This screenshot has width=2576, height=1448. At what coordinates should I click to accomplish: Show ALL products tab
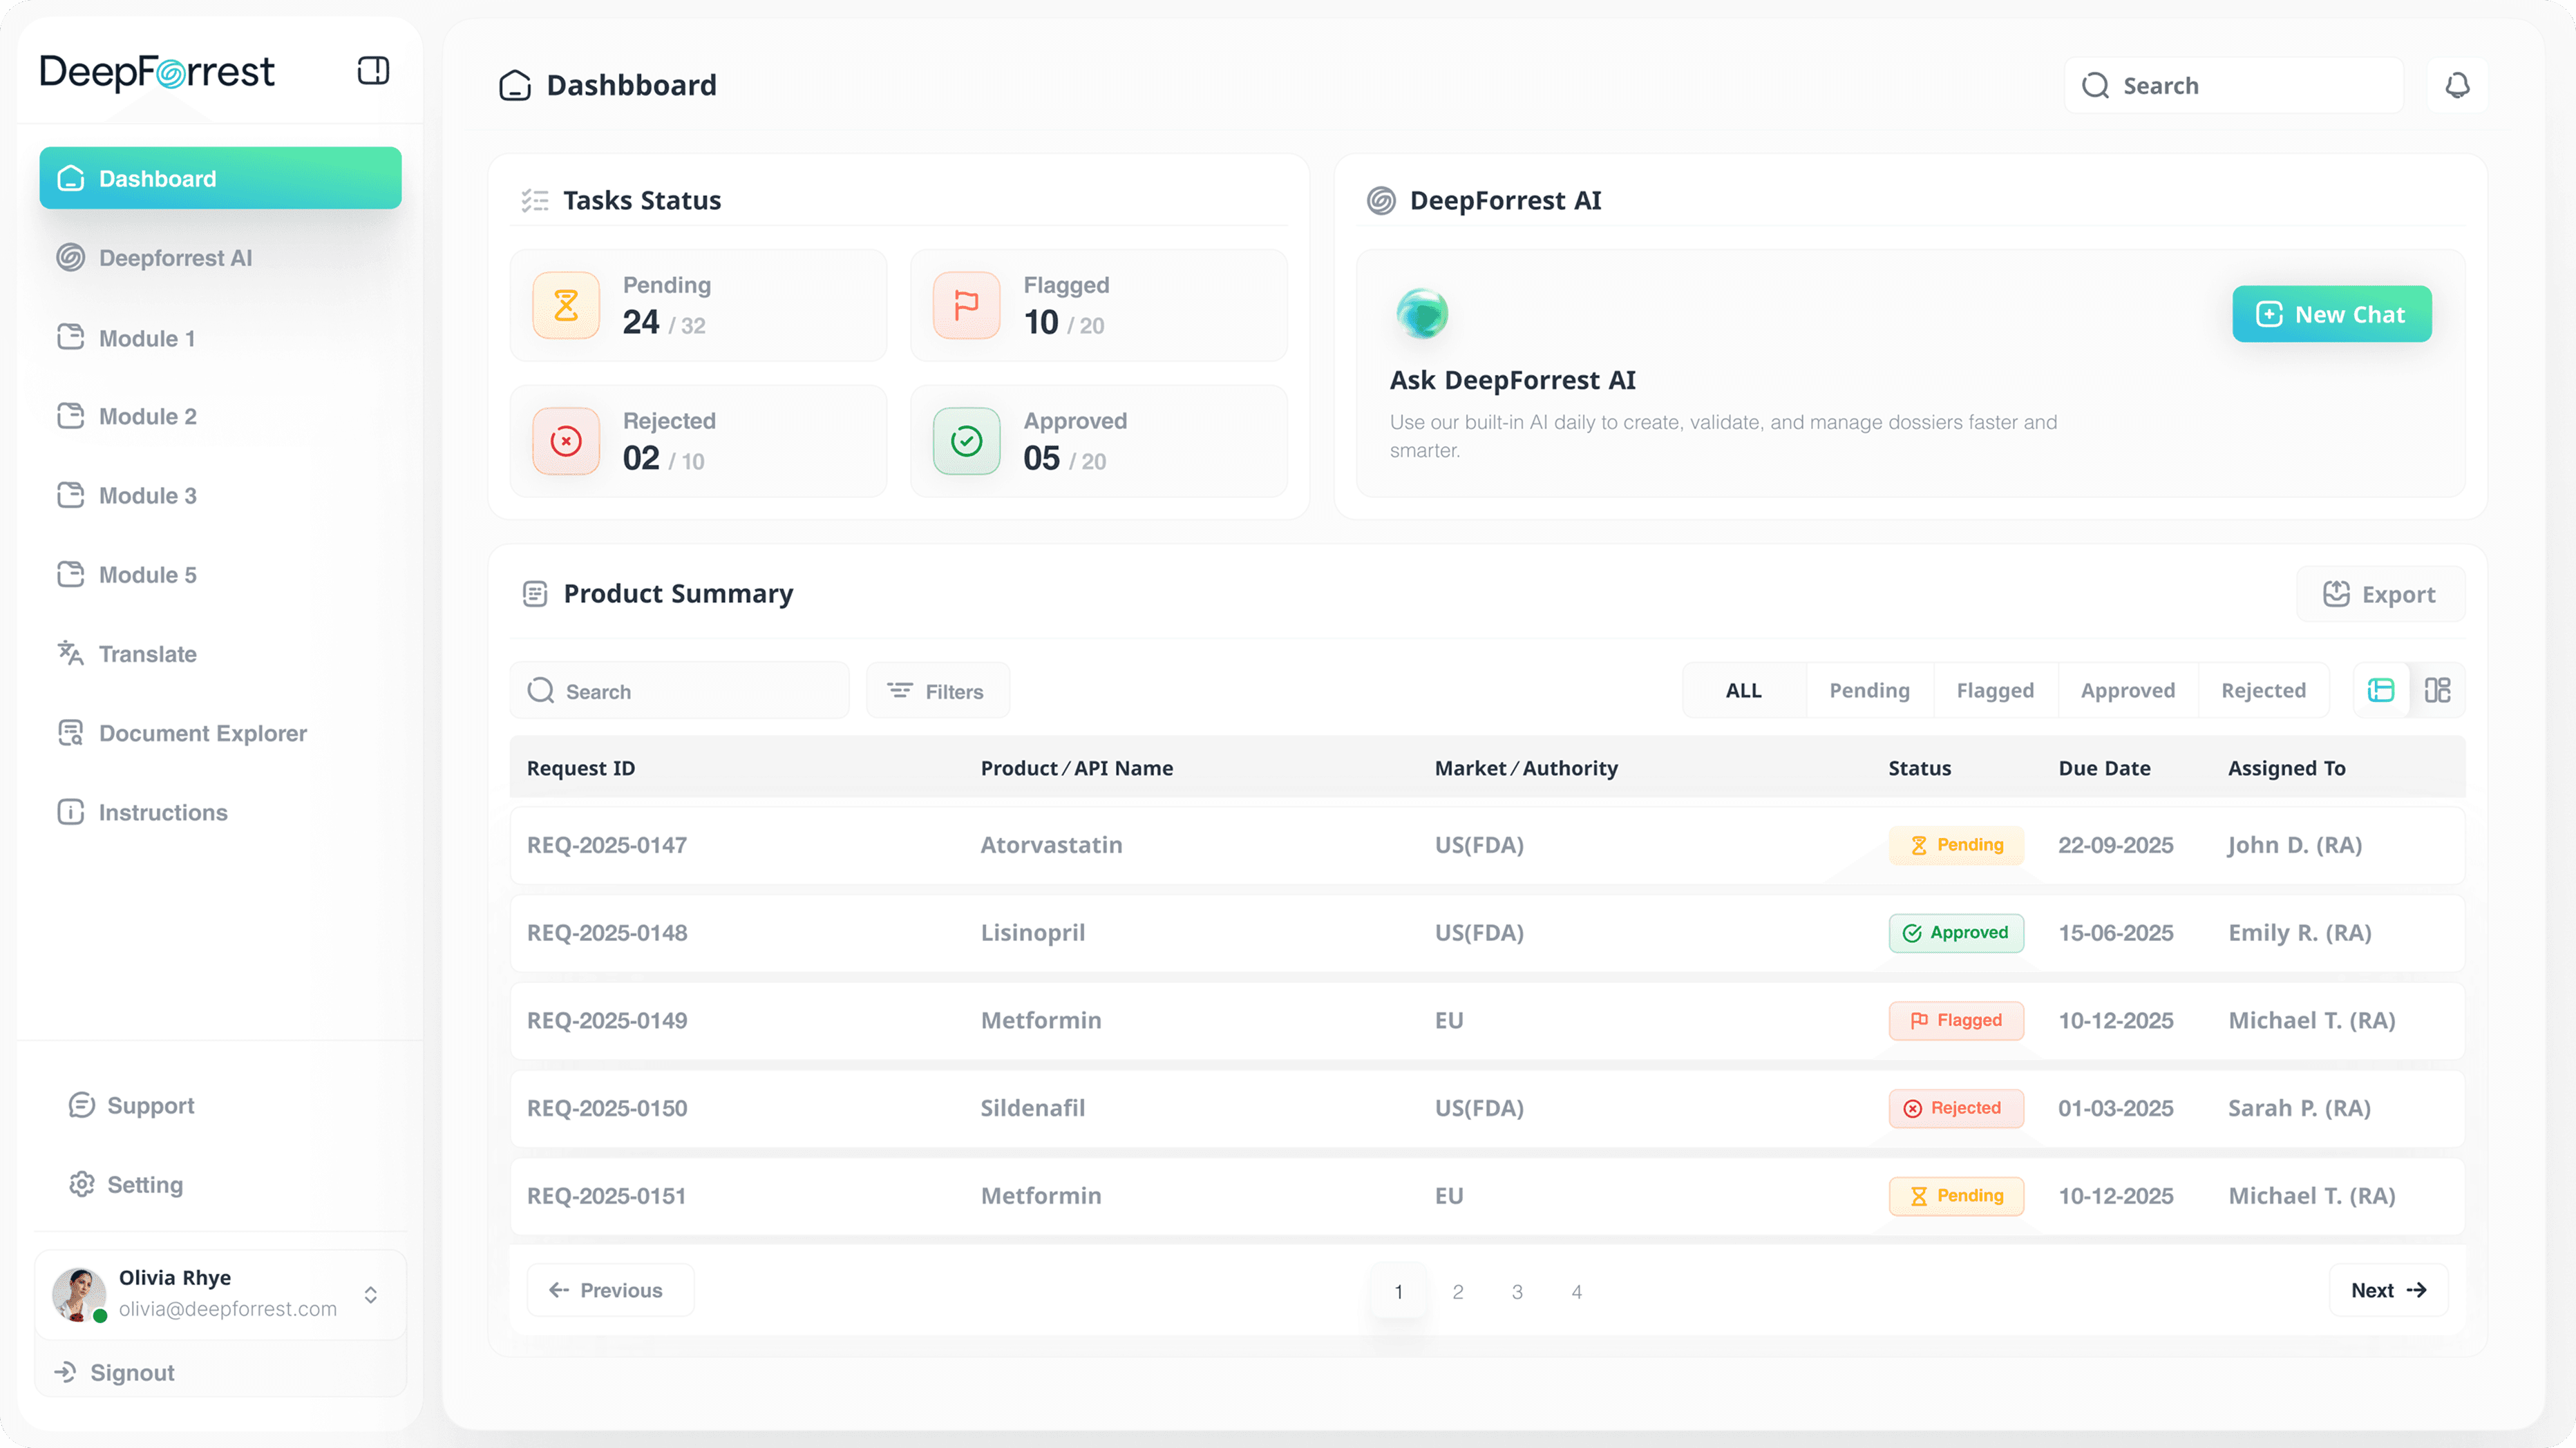pos(1743,690)
